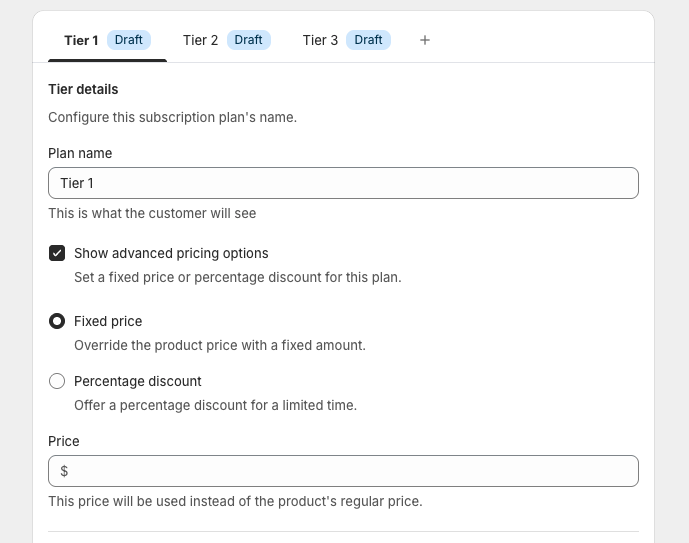Click the "Fixed price" label text
689x543 pixels.
coord(108,321)
